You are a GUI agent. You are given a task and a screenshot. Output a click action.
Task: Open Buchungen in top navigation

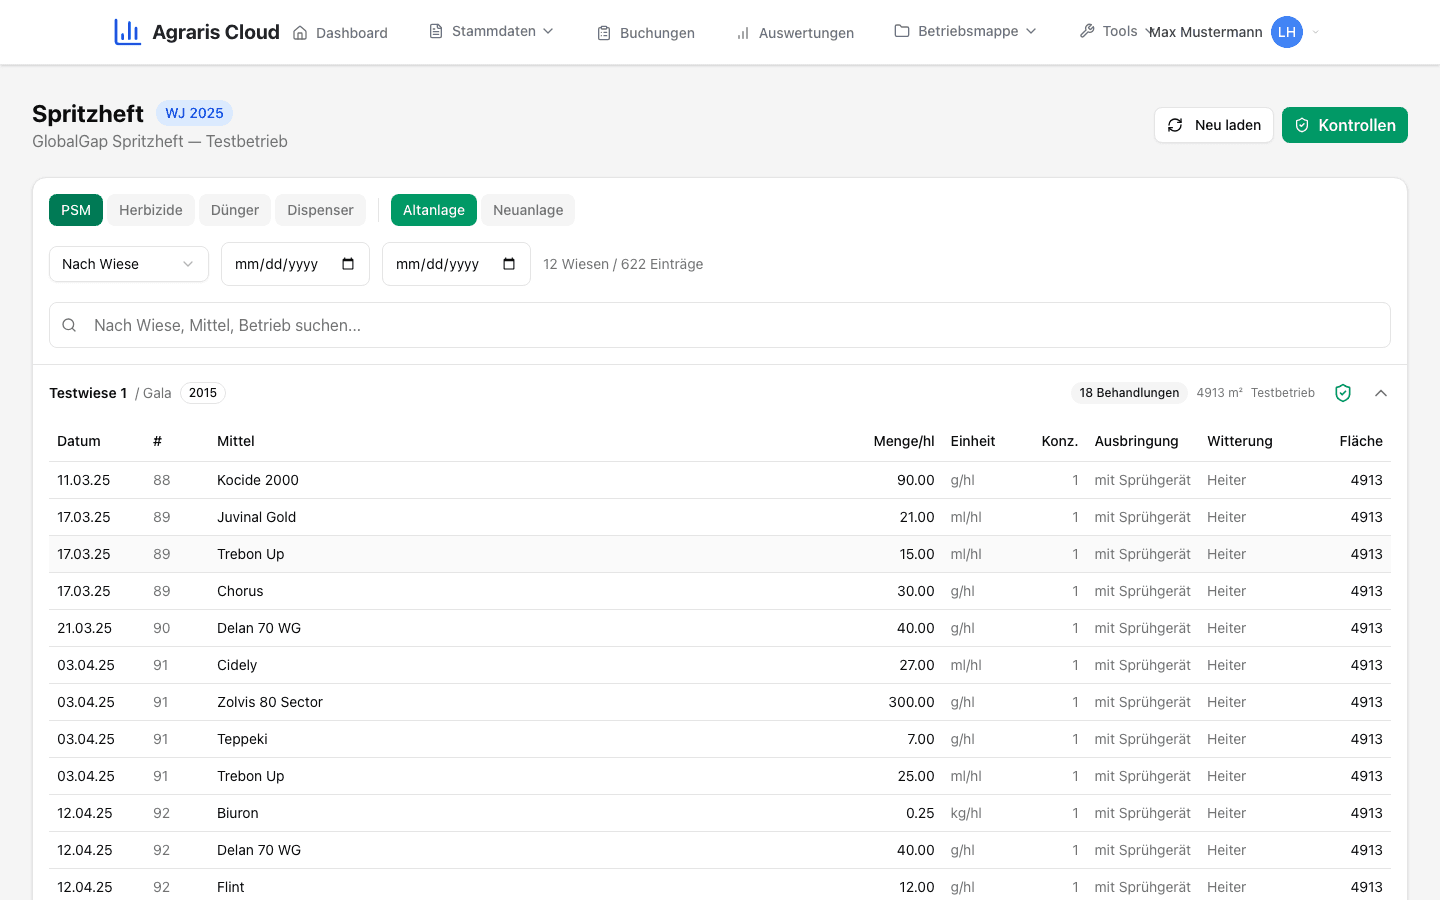[x=646, y=33]
